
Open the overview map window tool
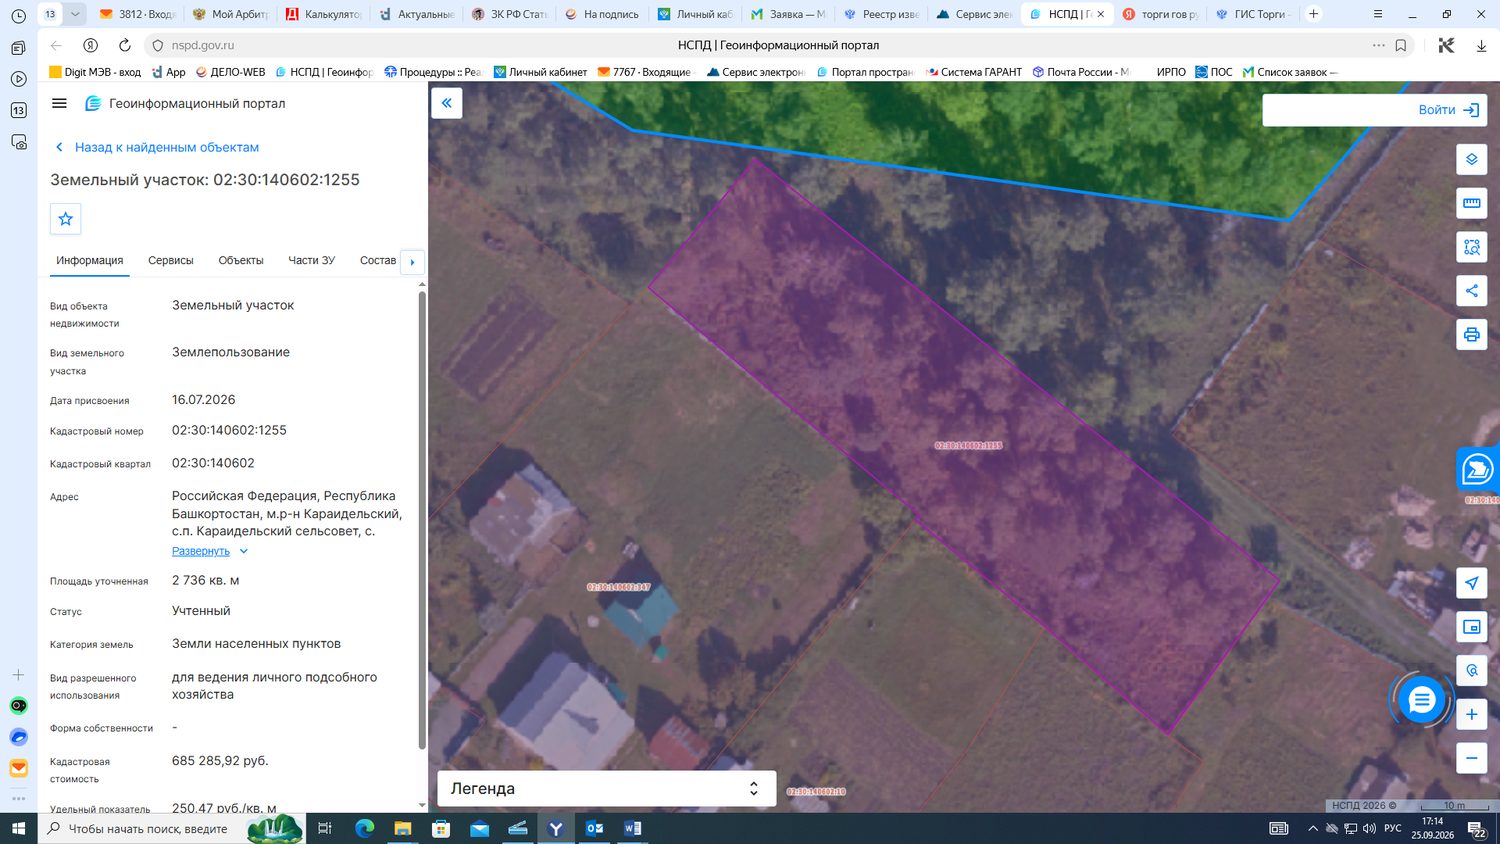[x=1471, y=627]
